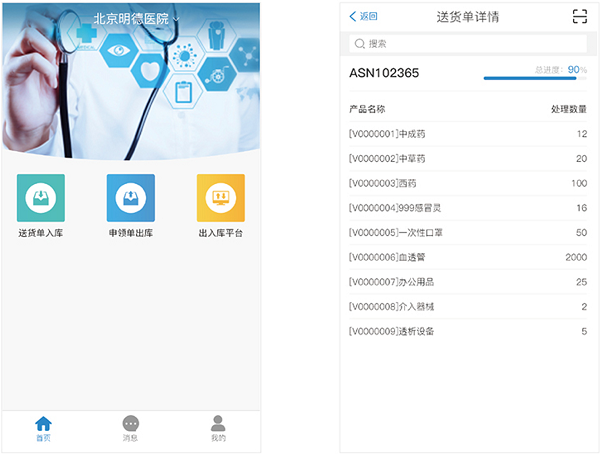The height and width of the screenshot is (454, 600).
Task: Click ASN102365 order number
Action: pyautogui.click(x=384, y=73)
